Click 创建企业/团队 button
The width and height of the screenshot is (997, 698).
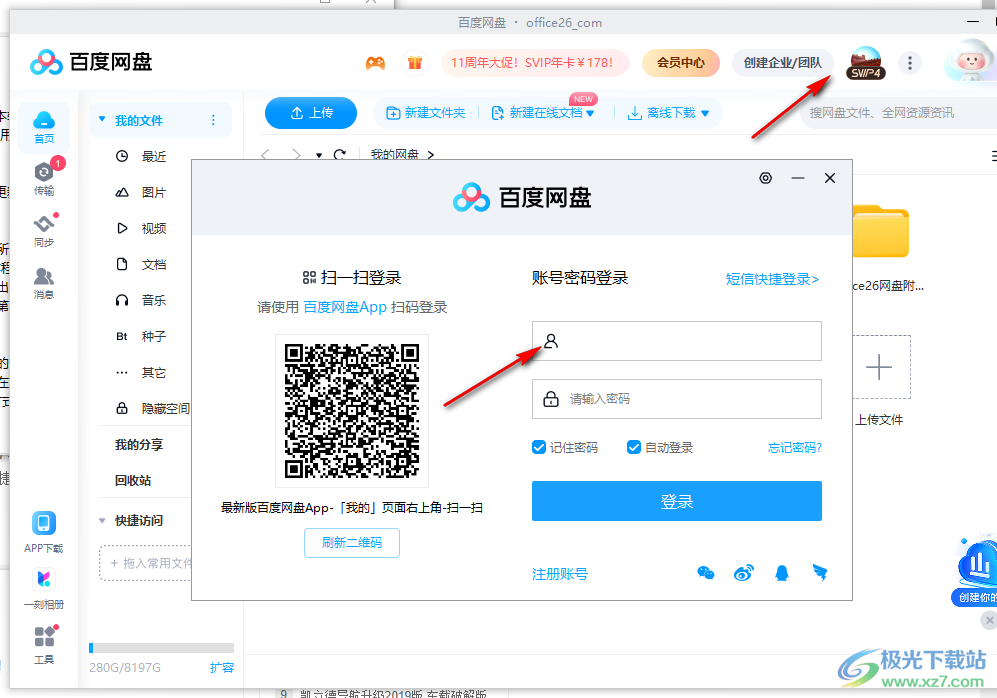click(783, 62)
